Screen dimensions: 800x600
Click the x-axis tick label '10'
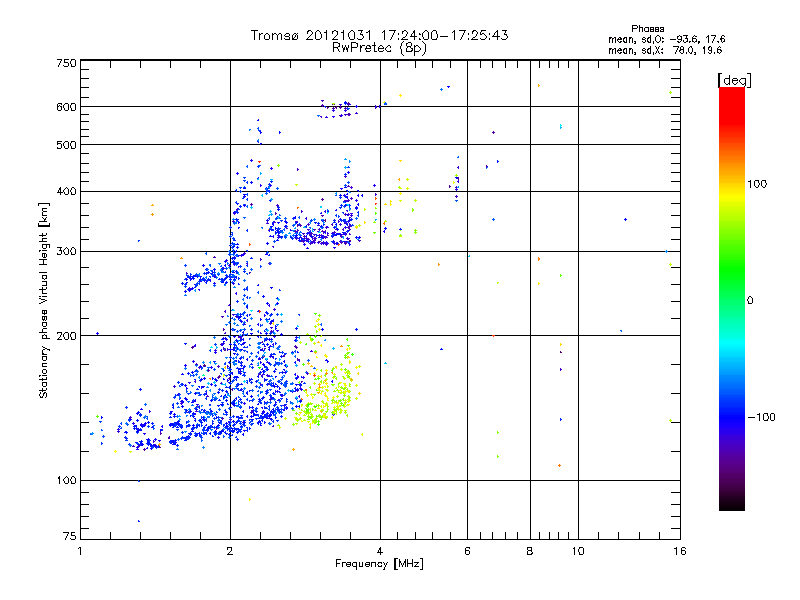pyautogui.click(x=578, y=551)
